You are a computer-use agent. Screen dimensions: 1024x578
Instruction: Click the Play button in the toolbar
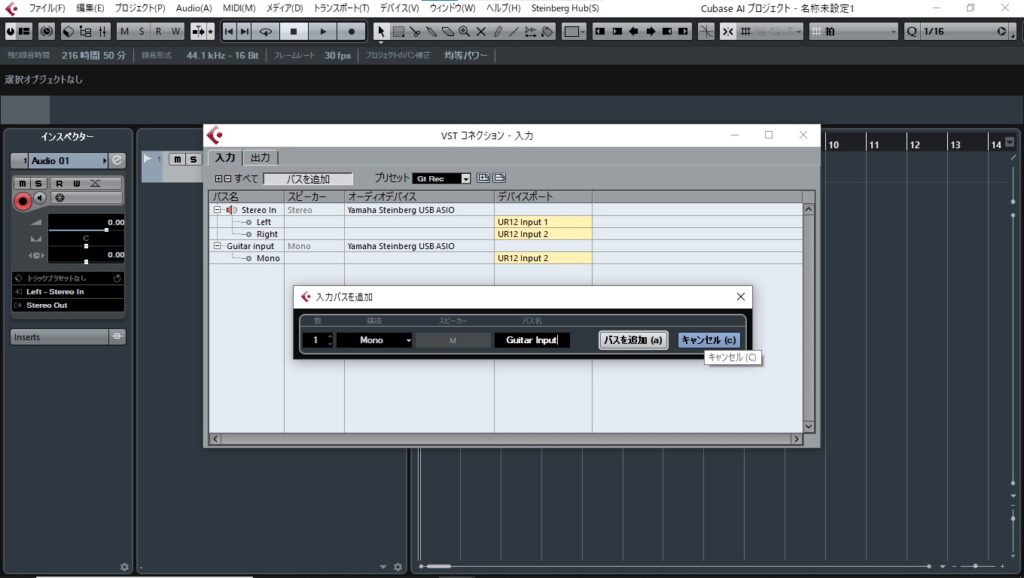[322, 31]
